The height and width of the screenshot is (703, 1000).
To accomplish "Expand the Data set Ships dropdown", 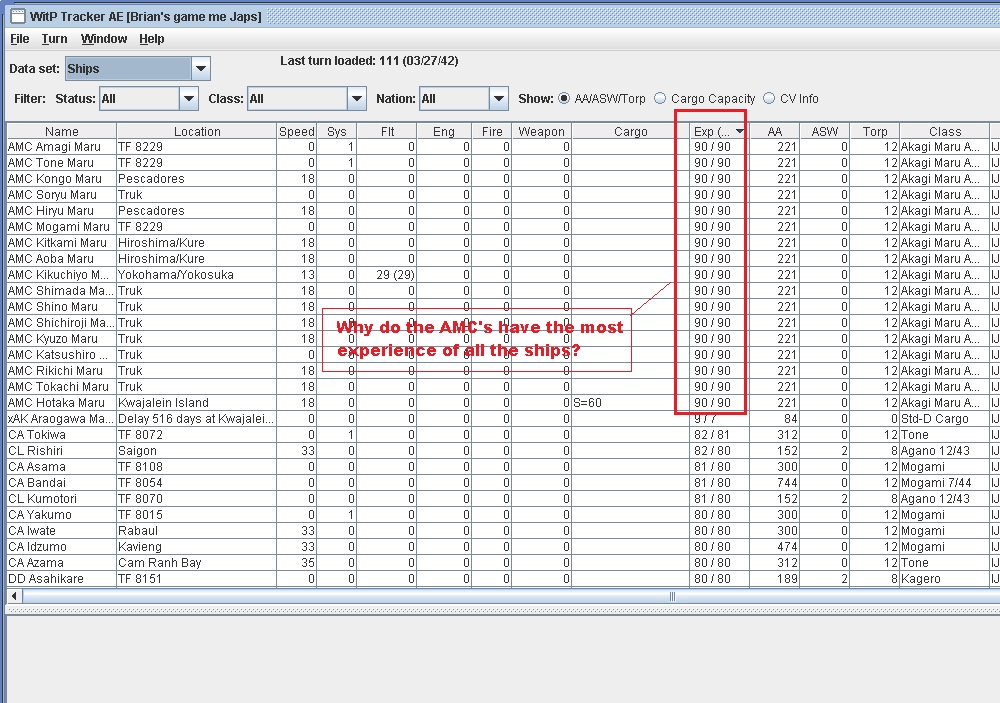I will click(201, 68).
